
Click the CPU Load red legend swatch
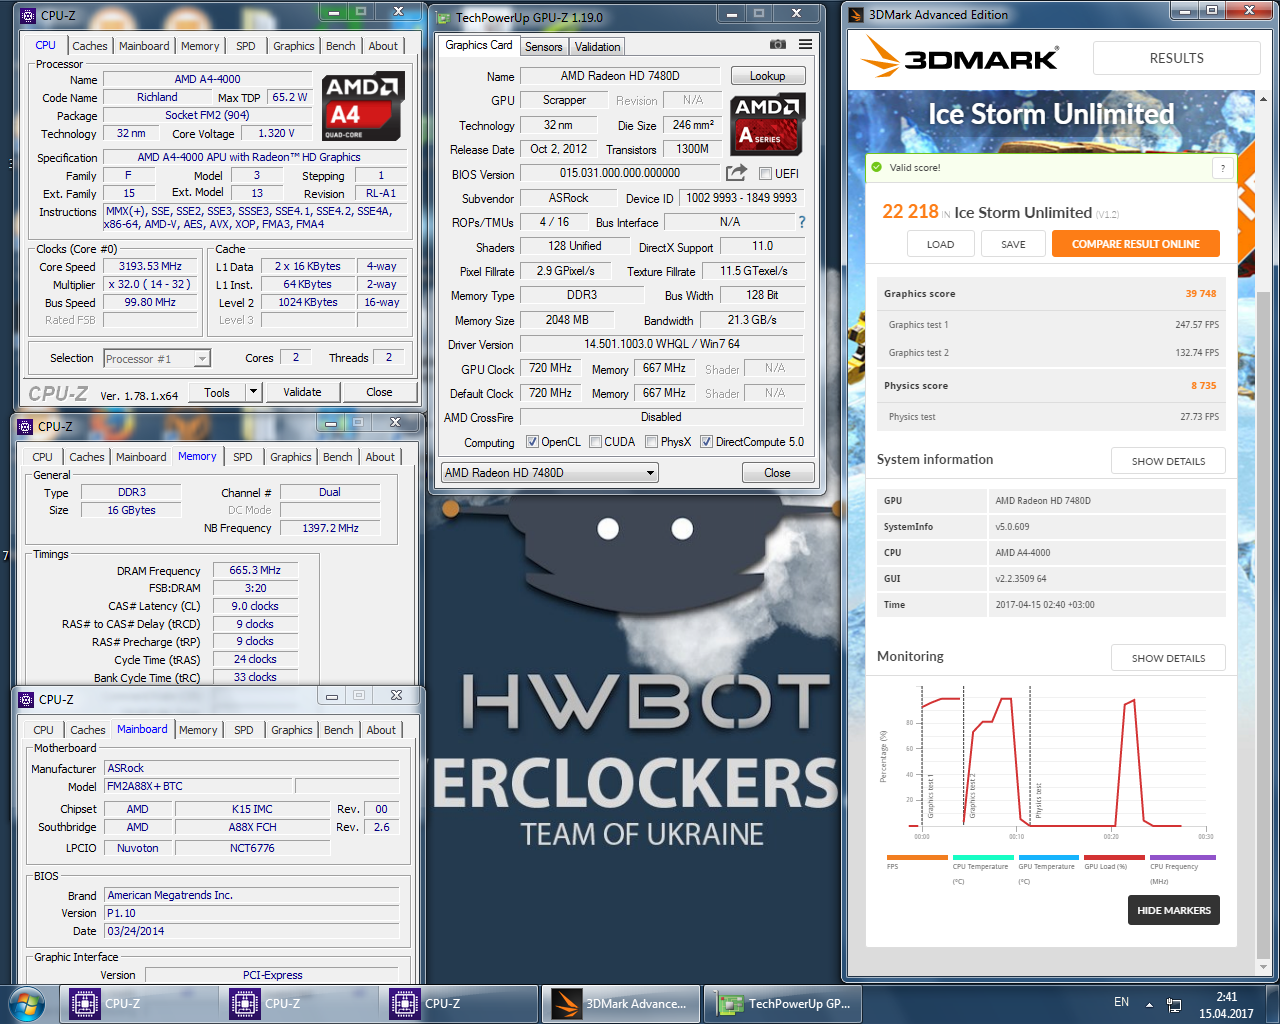(x=1114, y=857)
